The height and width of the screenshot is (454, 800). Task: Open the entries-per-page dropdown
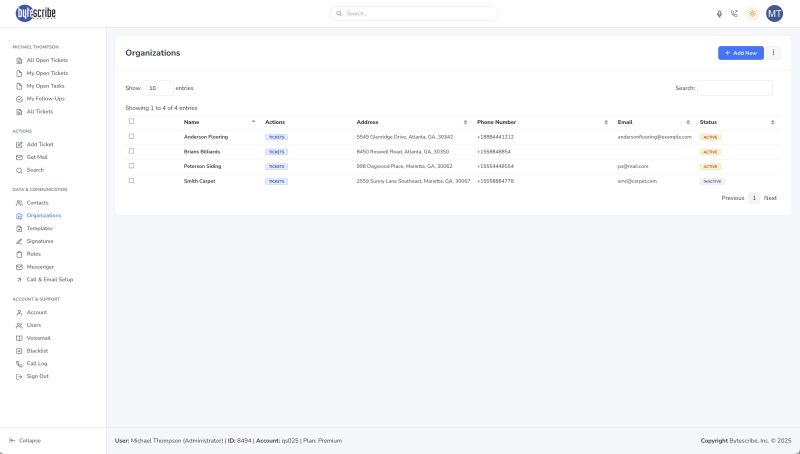click(x=158, y=88)
